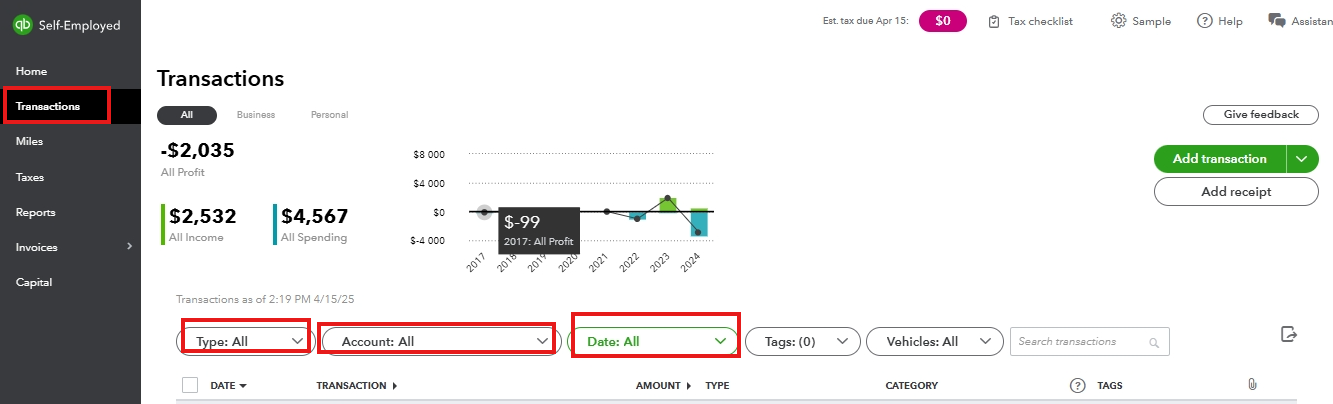The height and width of the screenshot is (404, 1333).
Task: Click the attachment paperclip column icon
Action: [x=1251, y=385]
